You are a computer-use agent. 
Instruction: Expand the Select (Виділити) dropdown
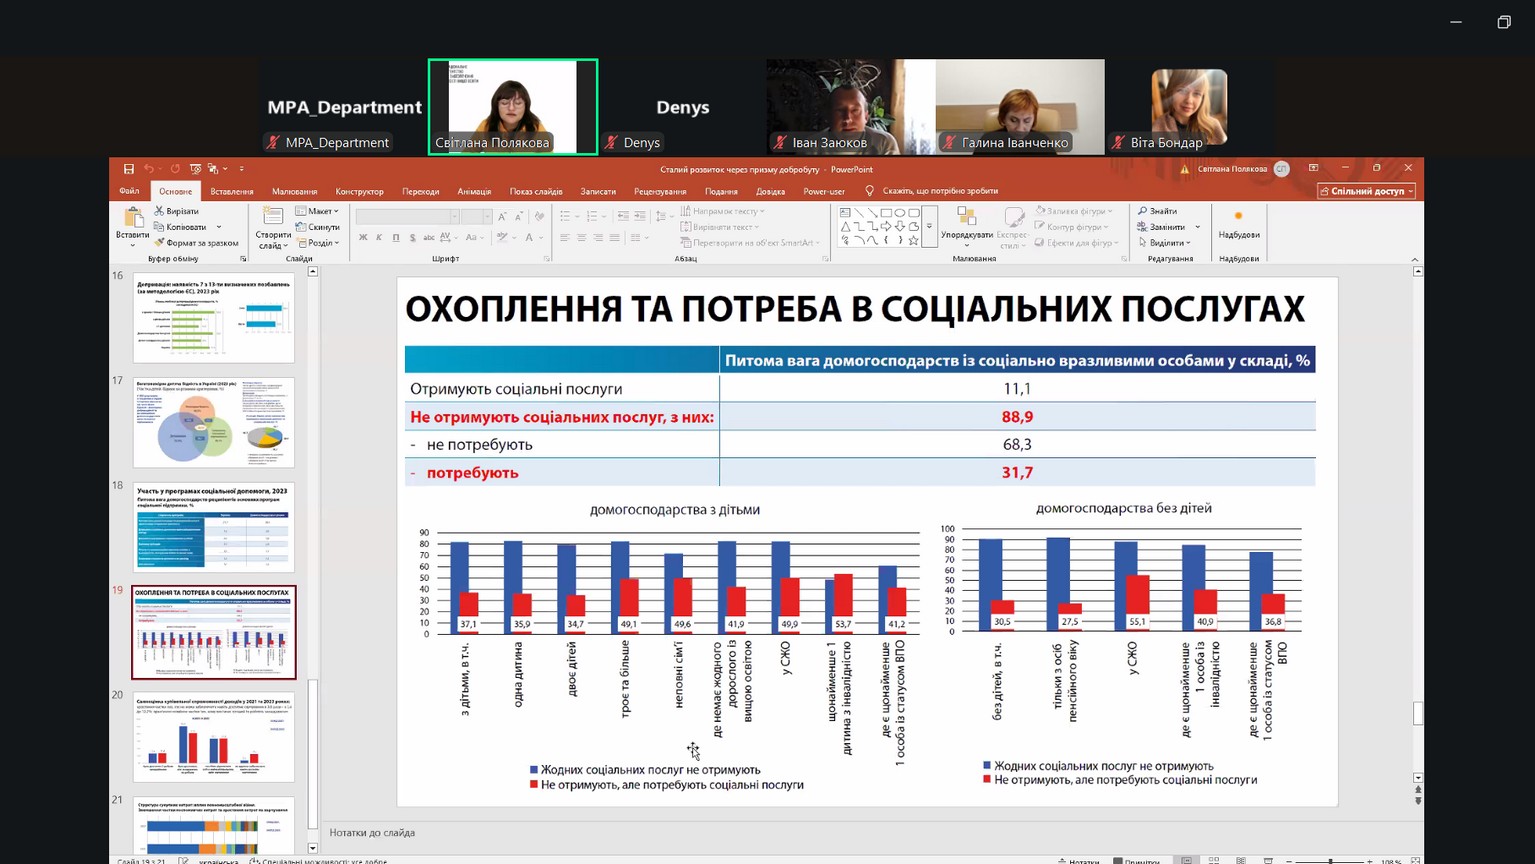(1166, 243)
